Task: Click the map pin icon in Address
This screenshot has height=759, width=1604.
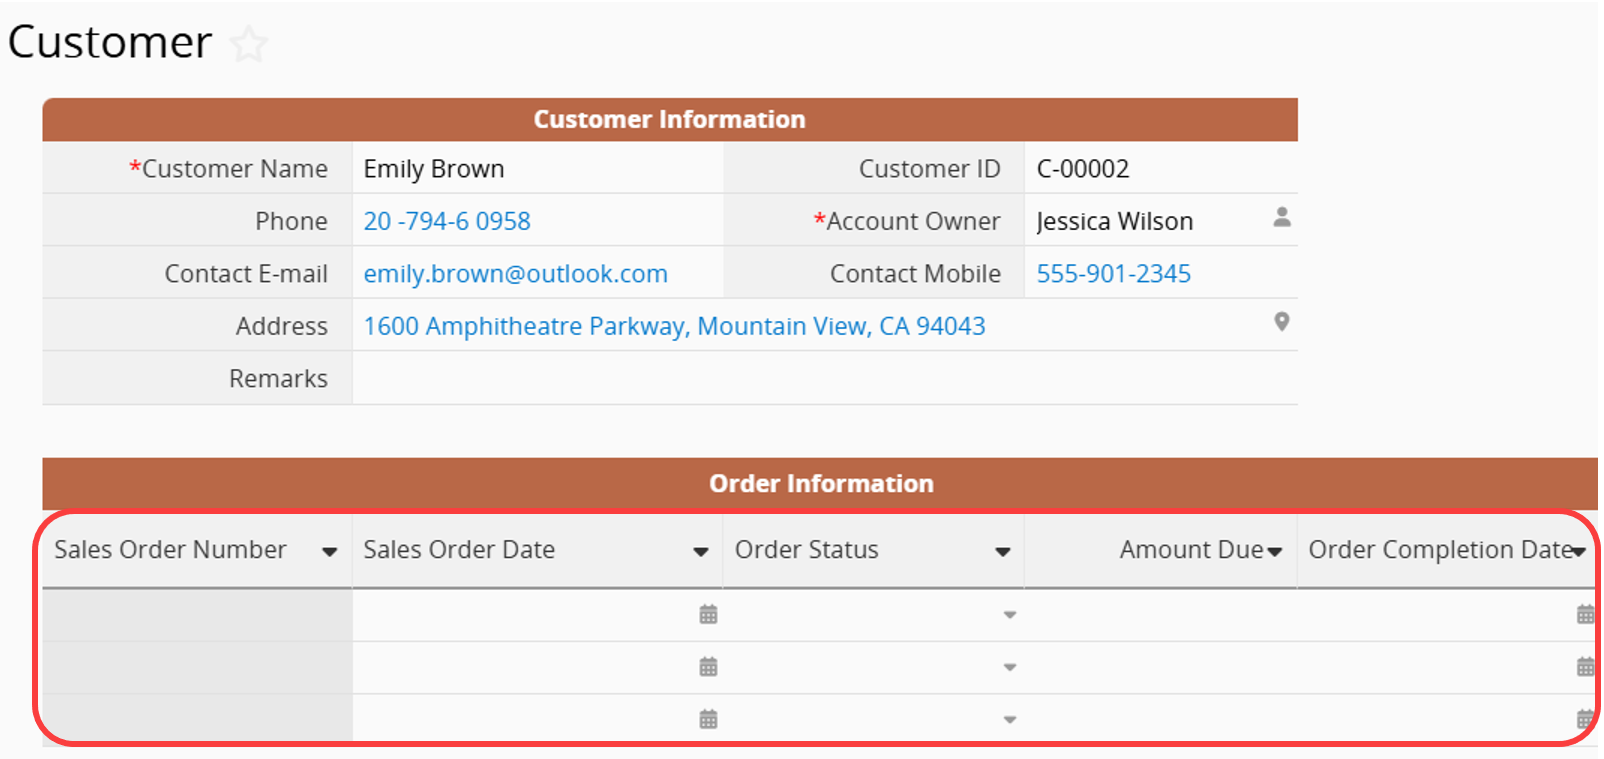Action: (x=1281, y=322)
